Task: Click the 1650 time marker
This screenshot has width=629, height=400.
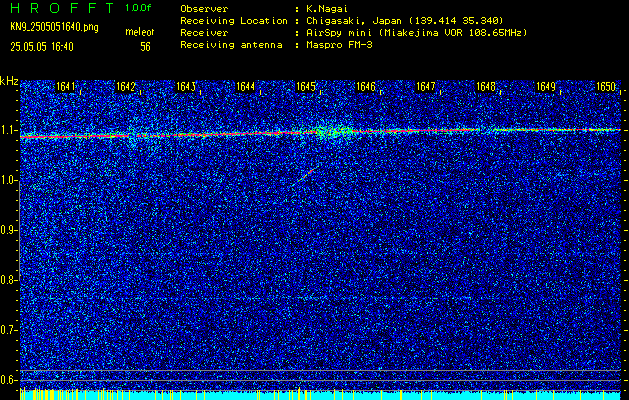Action: [x=606, y=86]
